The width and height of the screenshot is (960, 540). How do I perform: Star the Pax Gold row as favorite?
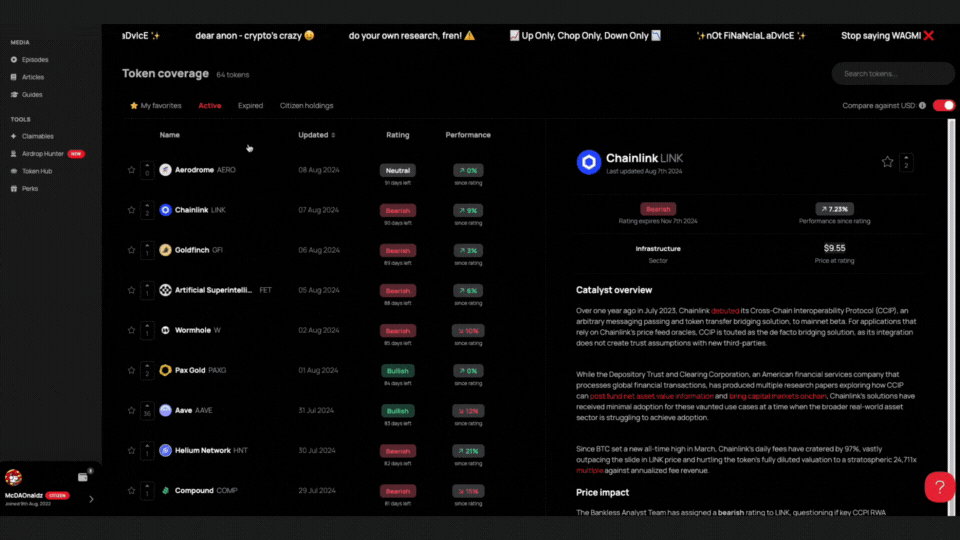[x=131, y=370]
